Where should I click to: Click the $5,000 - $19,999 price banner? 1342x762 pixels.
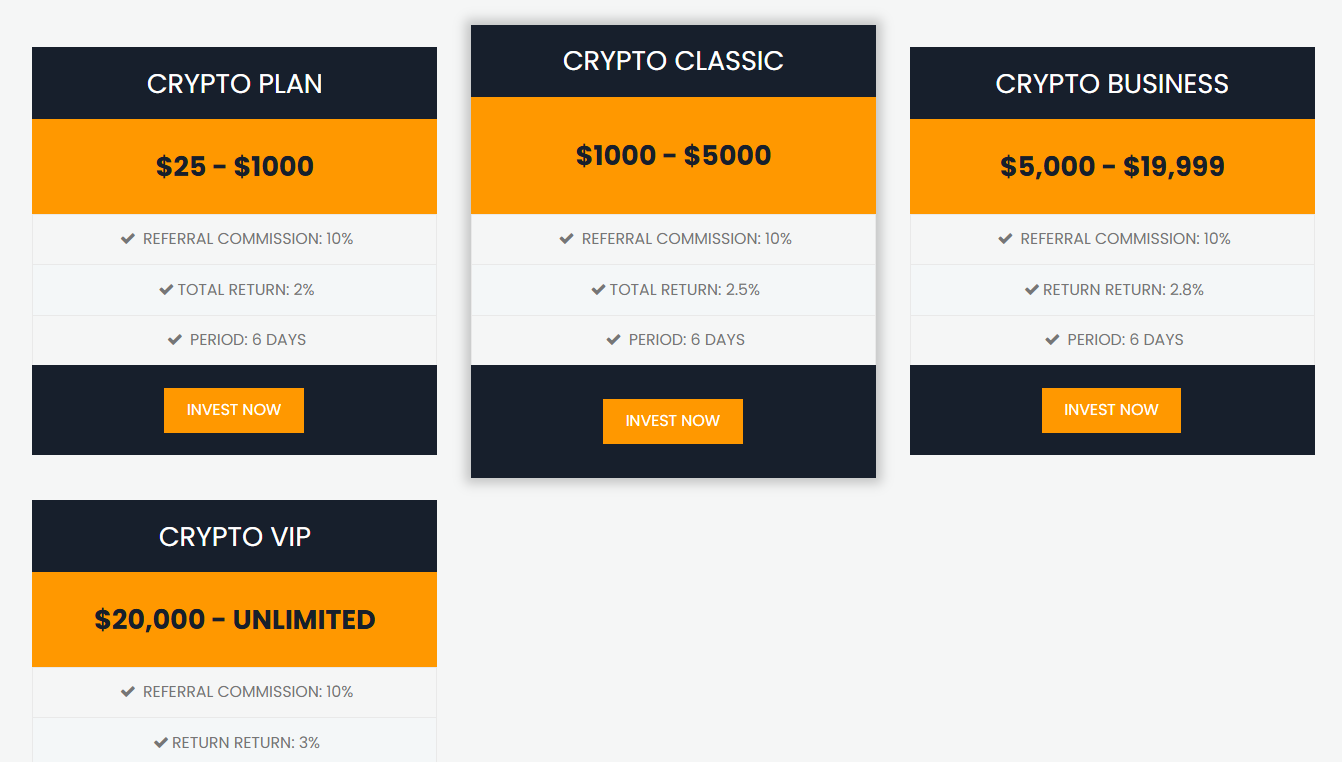[1112, 166]
